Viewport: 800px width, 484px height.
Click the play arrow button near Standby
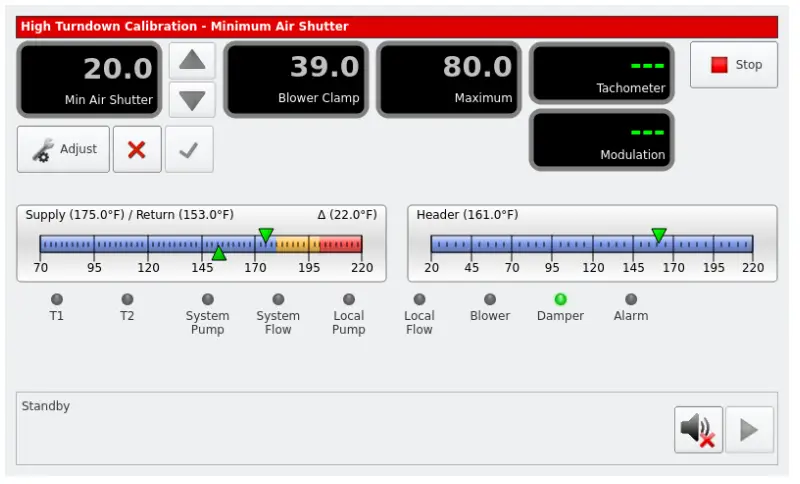pyautogui.click(x=749, y=430)
